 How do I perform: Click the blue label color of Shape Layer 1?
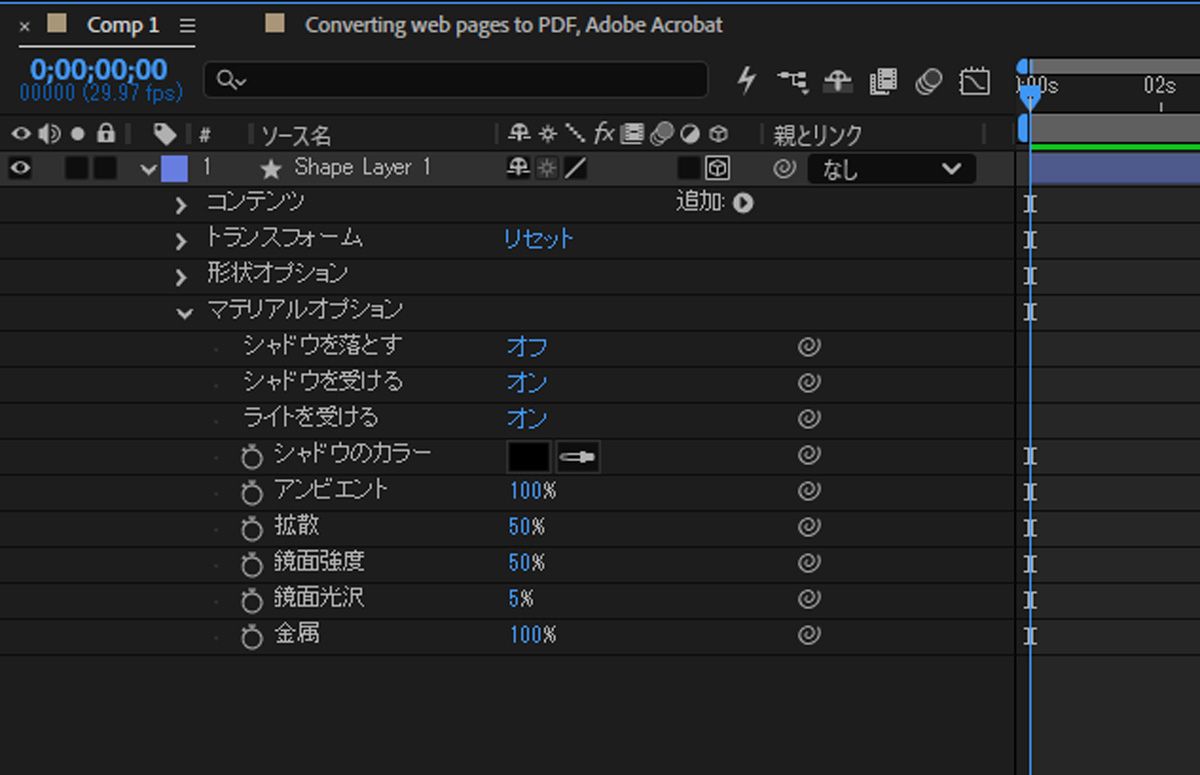tap(174, 169)
